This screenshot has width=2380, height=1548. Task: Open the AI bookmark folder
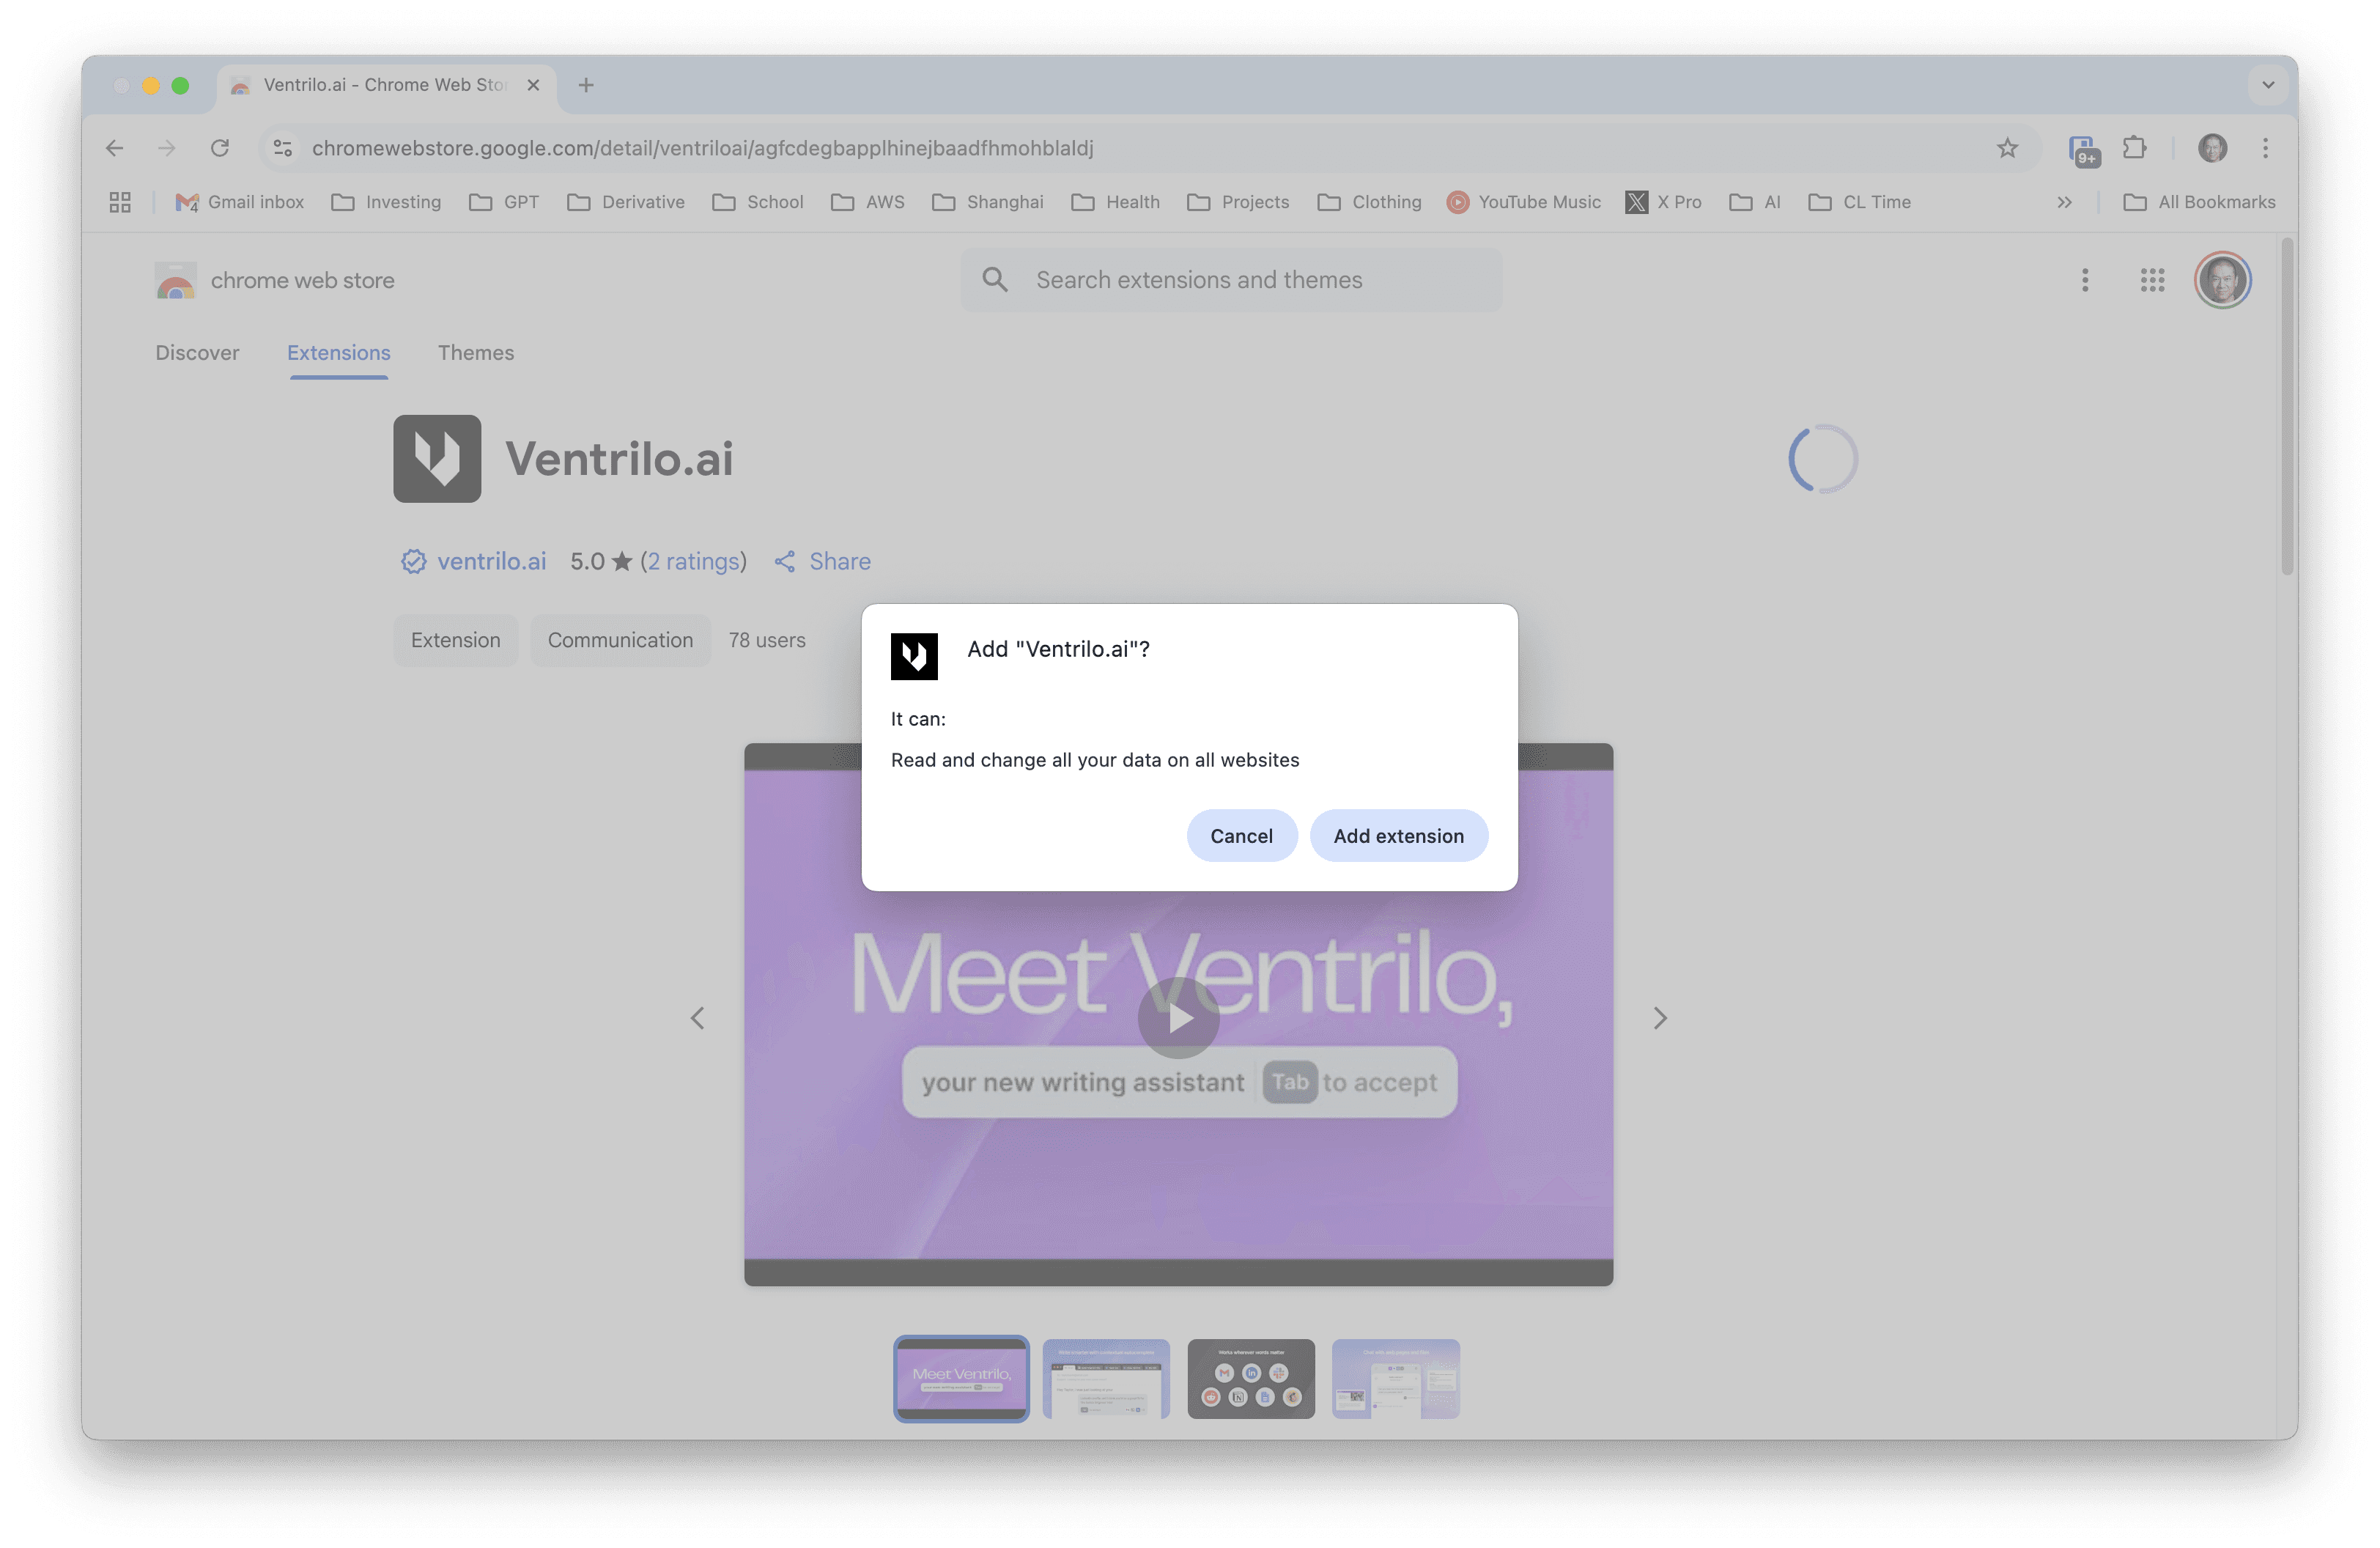[1755, 202]
